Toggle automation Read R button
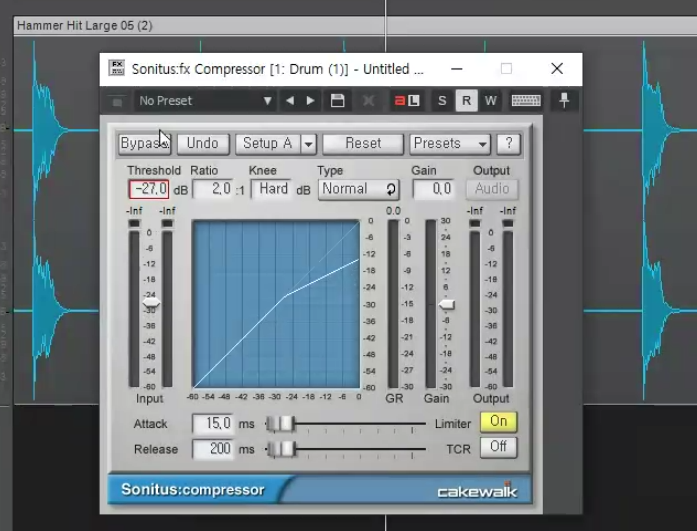 pos(466,101)
